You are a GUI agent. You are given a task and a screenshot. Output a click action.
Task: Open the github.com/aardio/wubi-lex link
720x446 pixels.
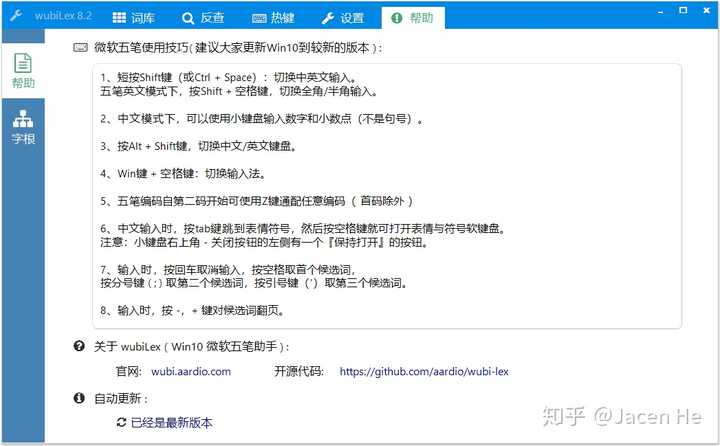[x=424, y=371]
